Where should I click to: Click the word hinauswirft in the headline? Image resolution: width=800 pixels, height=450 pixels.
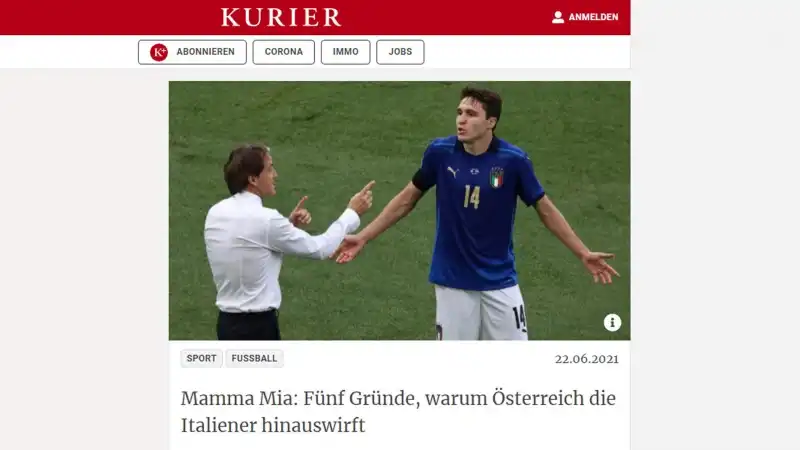[313, 425]
